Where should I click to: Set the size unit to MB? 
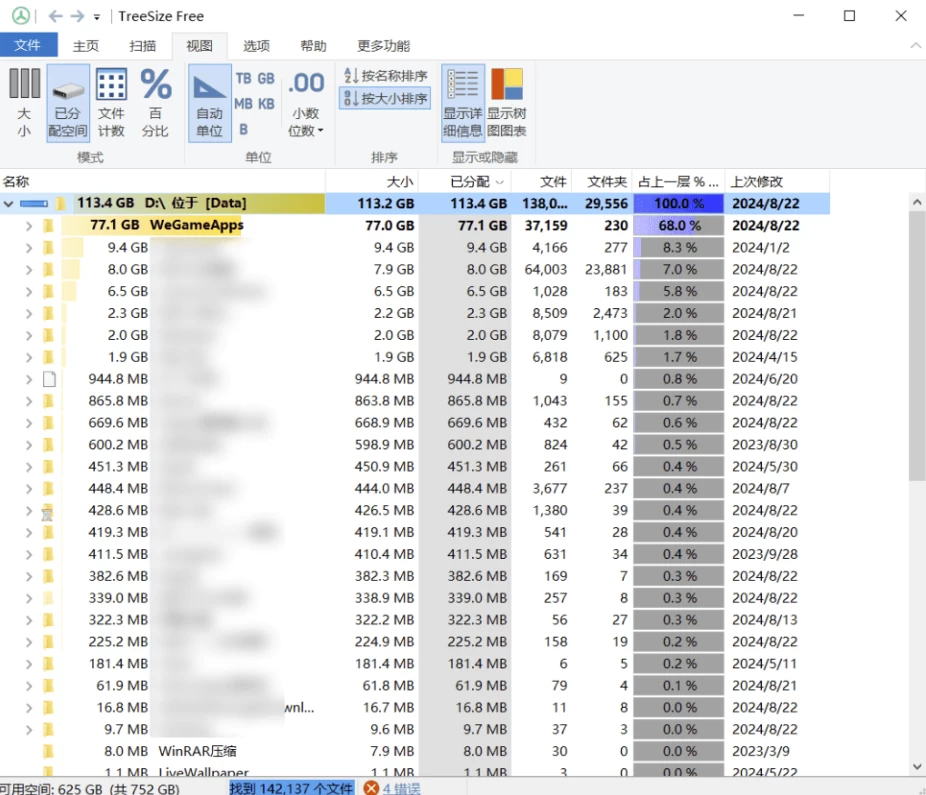[x=243, y=104]
